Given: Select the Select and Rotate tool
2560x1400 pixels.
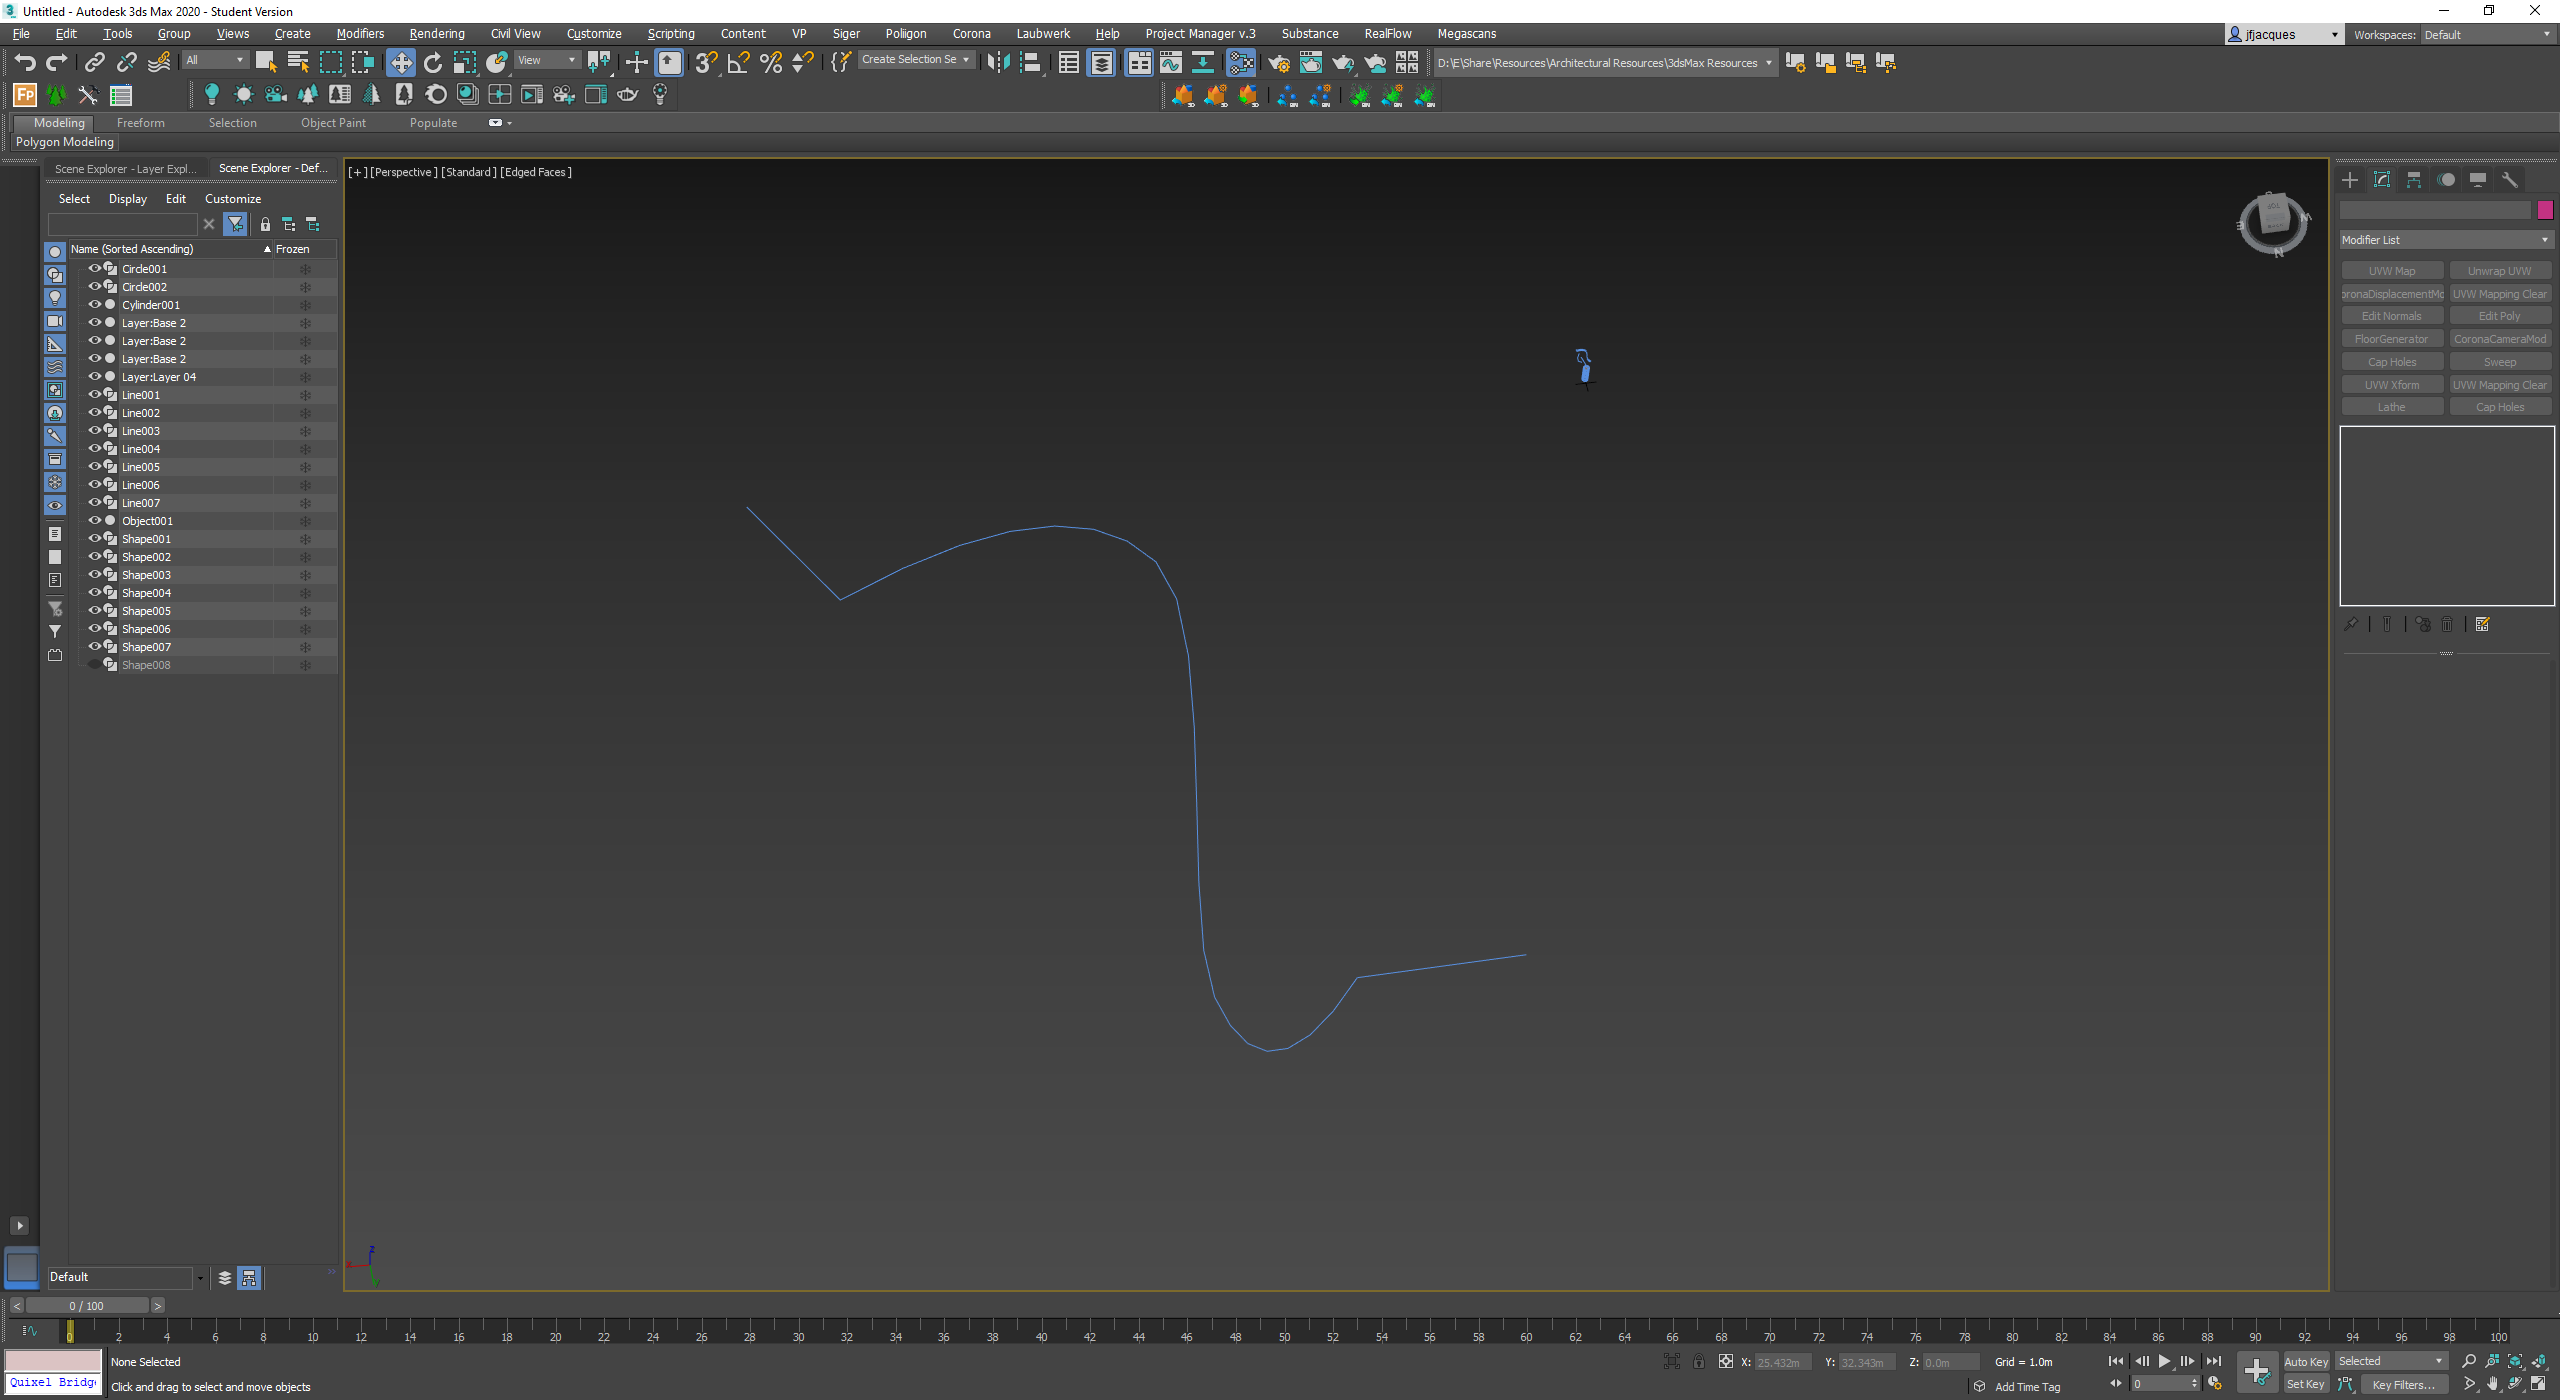Looking at the screenshot, I should point(433,62).
